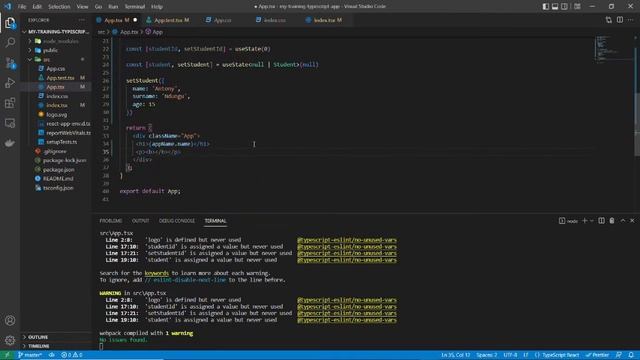Toggle bottom panel layout button
Screen dimensions: 640x360
[x=555, y=7]
